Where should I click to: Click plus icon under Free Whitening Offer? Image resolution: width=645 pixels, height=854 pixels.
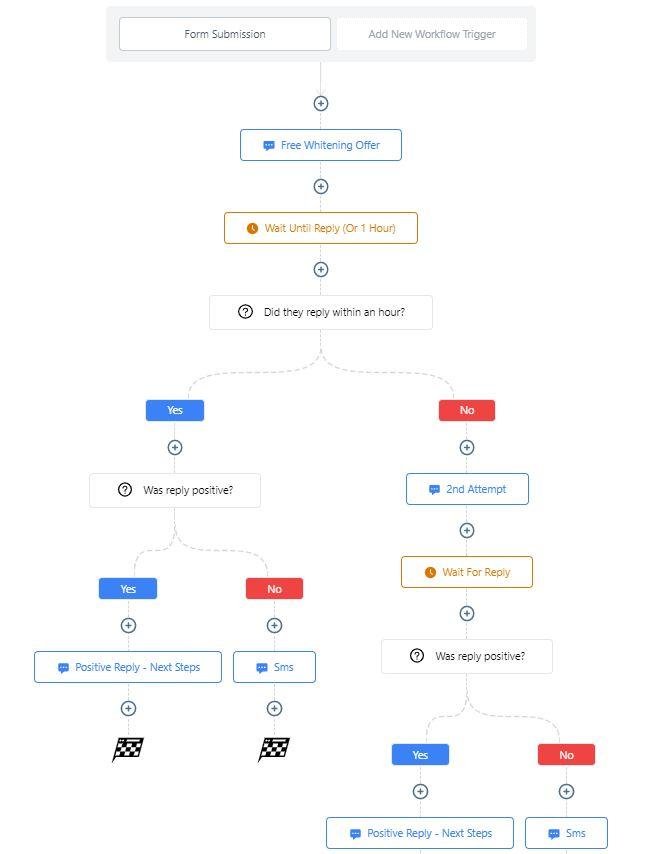321,186
